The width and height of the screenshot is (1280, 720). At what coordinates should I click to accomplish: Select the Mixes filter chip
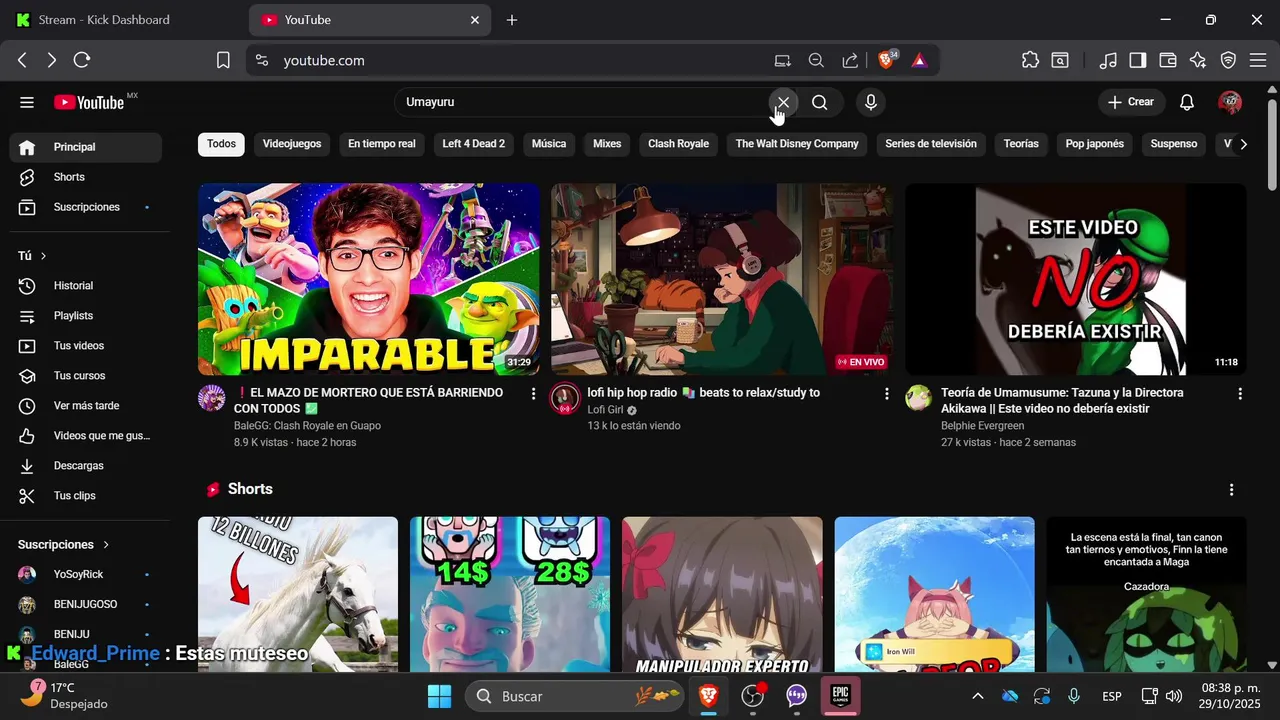[607, 144]
